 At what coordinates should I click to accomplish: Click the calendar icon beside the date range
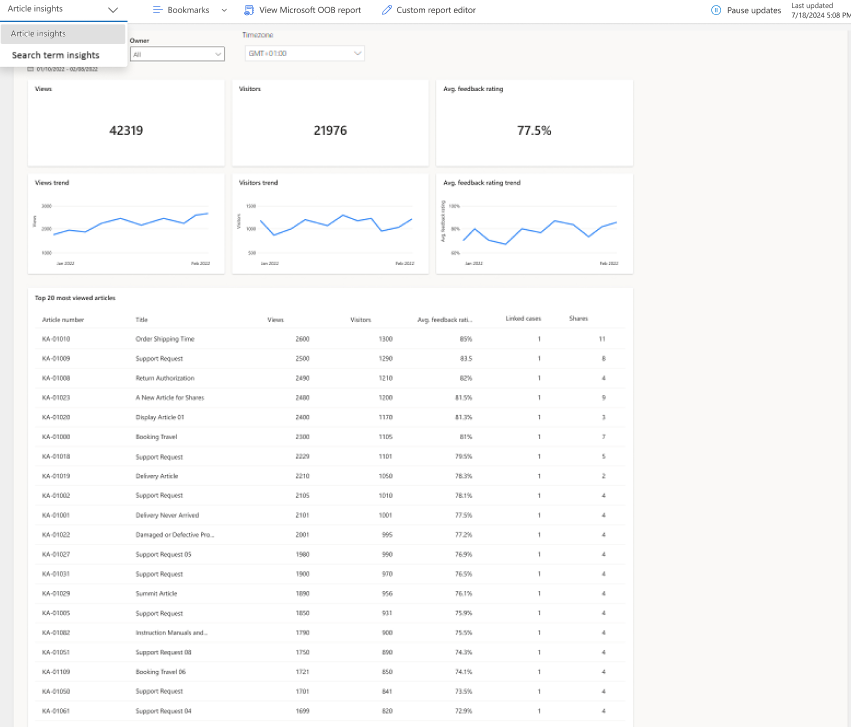31,70
